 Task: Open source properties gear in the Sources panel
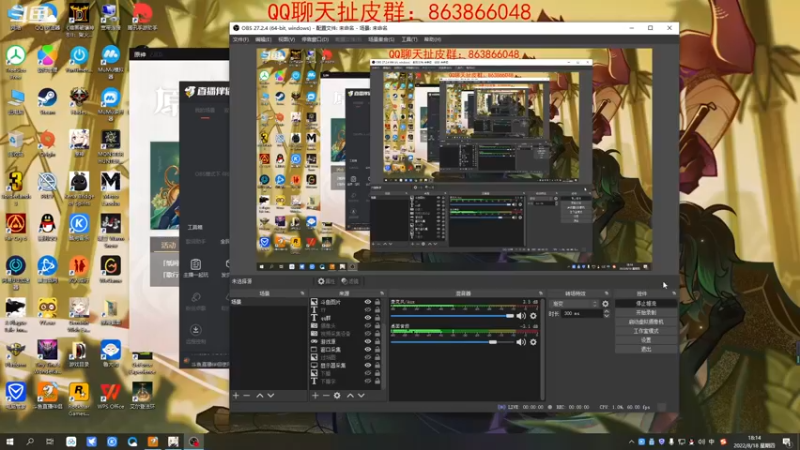tap(337, 395)
